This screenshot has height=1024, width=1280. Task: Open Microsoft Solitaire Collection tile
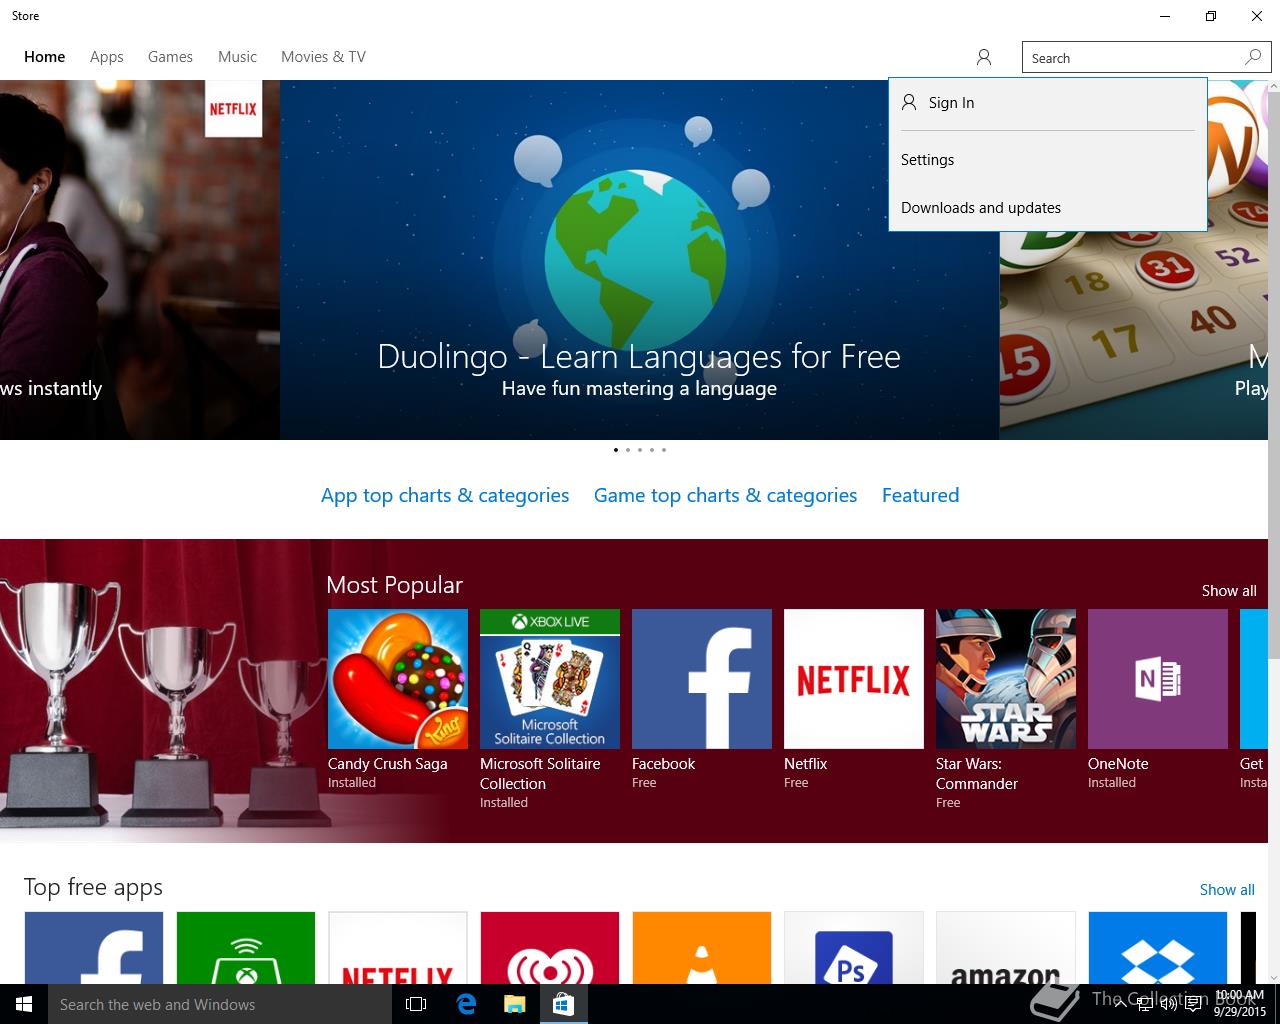point(550,679)
